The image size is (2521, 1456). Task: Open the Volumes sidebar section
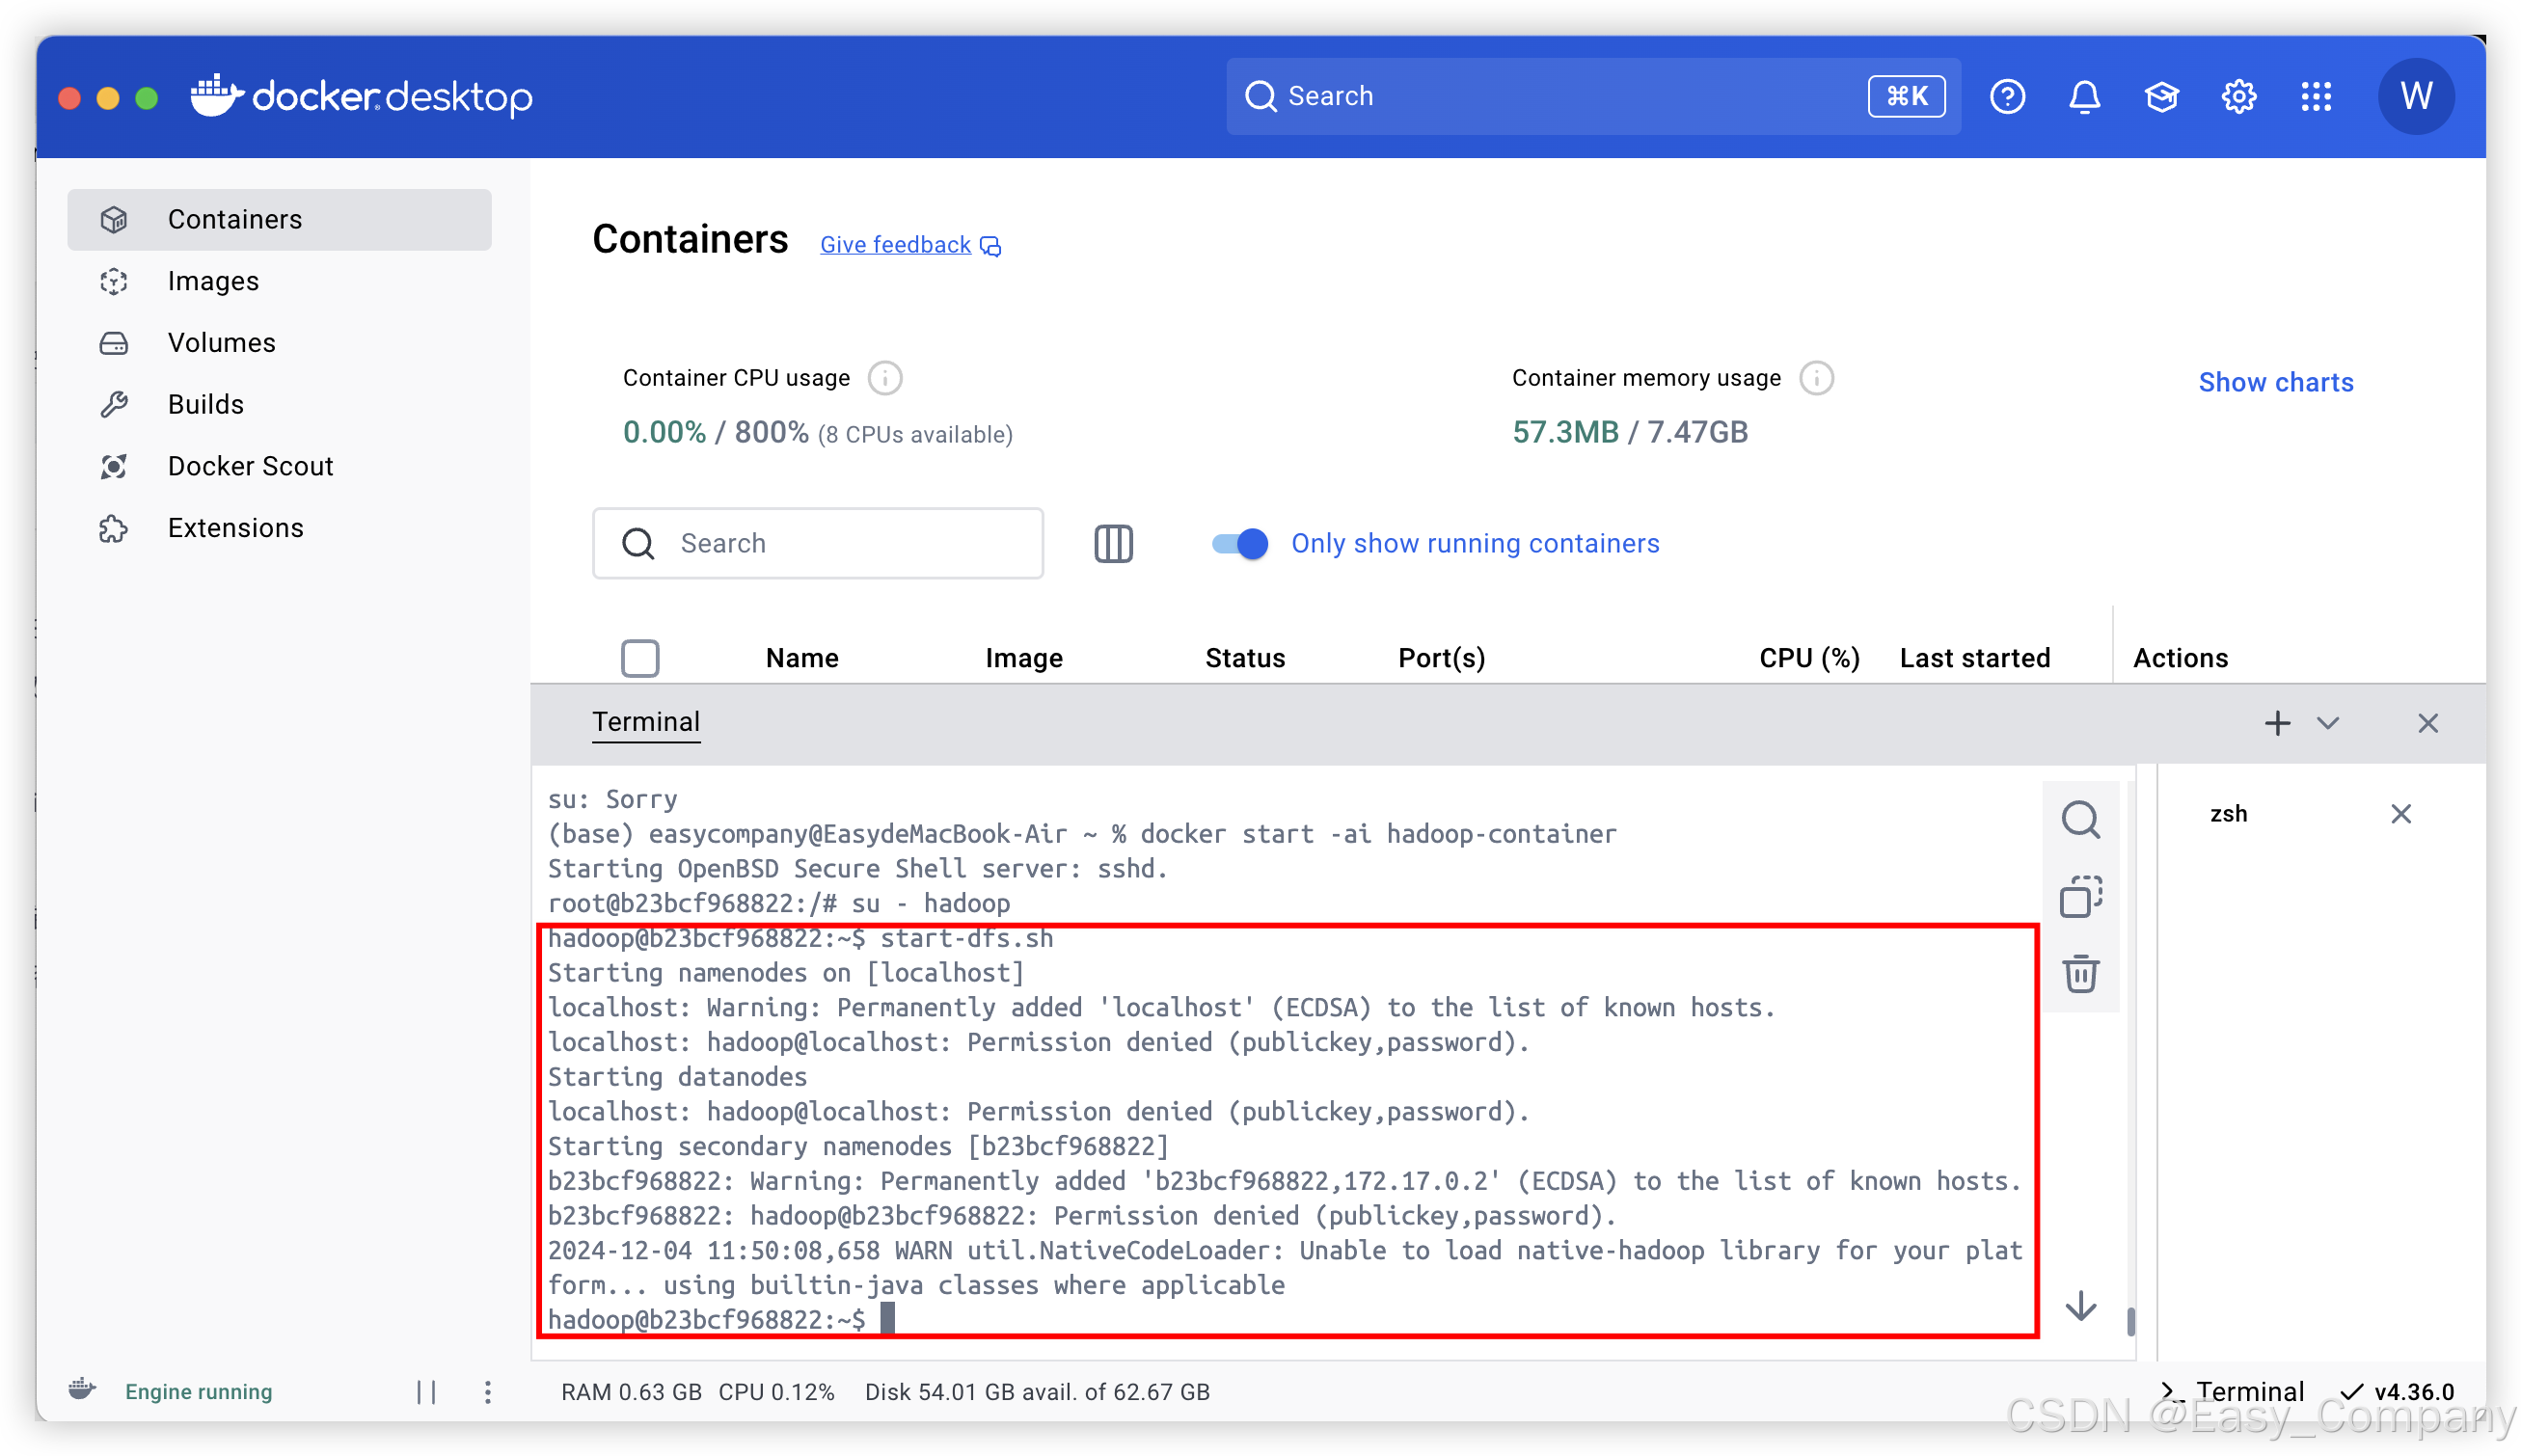pyautogui.click(x=279, y=342)
